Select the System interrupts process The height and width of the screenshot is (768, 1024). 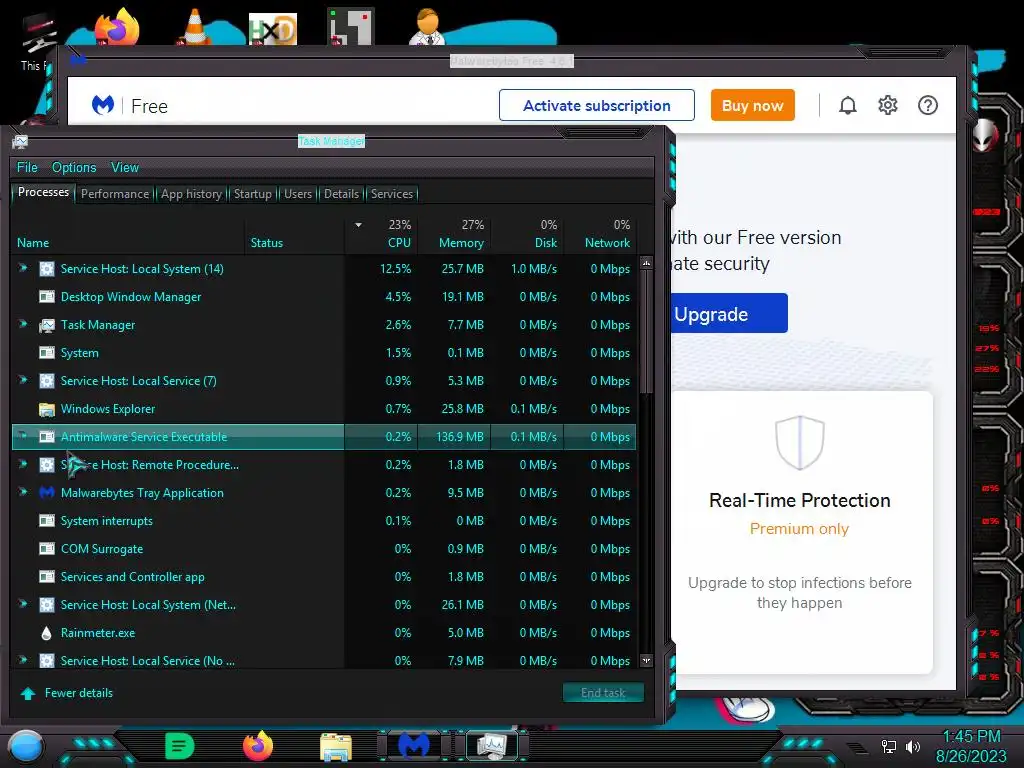coord(324,521)
